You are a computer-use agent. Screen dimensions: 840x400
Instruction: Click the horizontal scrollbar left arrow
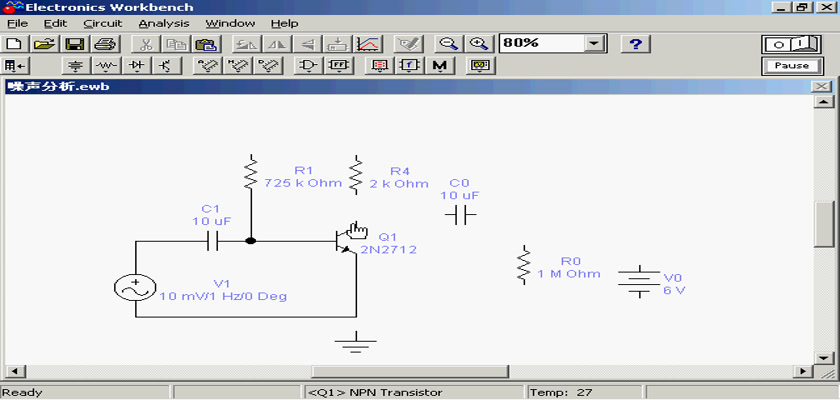pyautogui.click(x=14, y=371)
